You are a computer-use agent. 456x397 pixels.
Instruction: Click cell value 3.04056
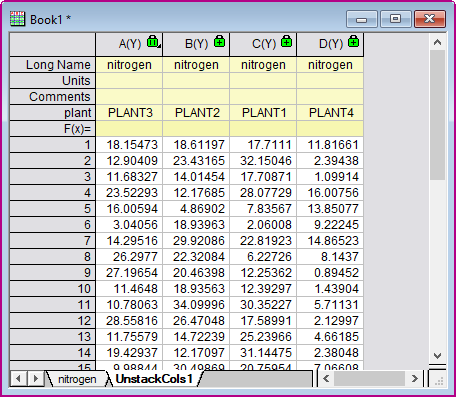129,225
